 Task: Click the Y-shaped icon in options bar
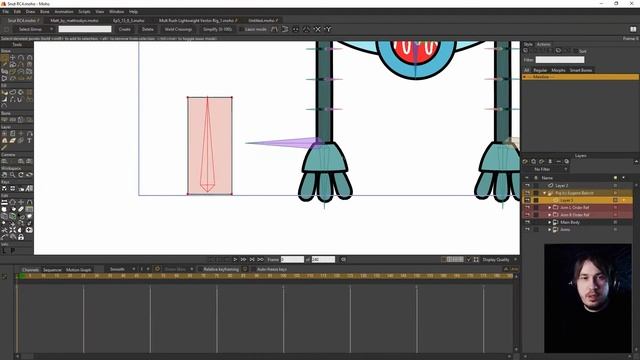tap(328, 29)
